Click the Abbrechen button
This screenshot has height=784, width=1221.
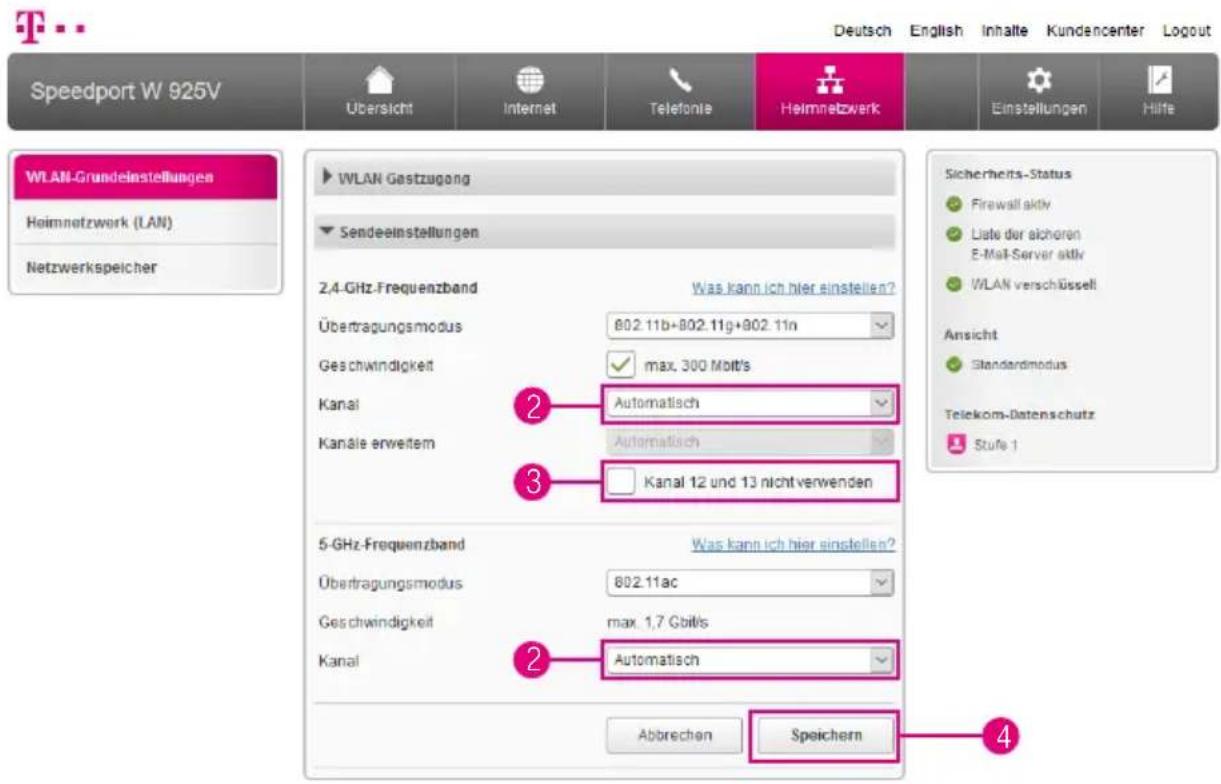pos(675,735)
